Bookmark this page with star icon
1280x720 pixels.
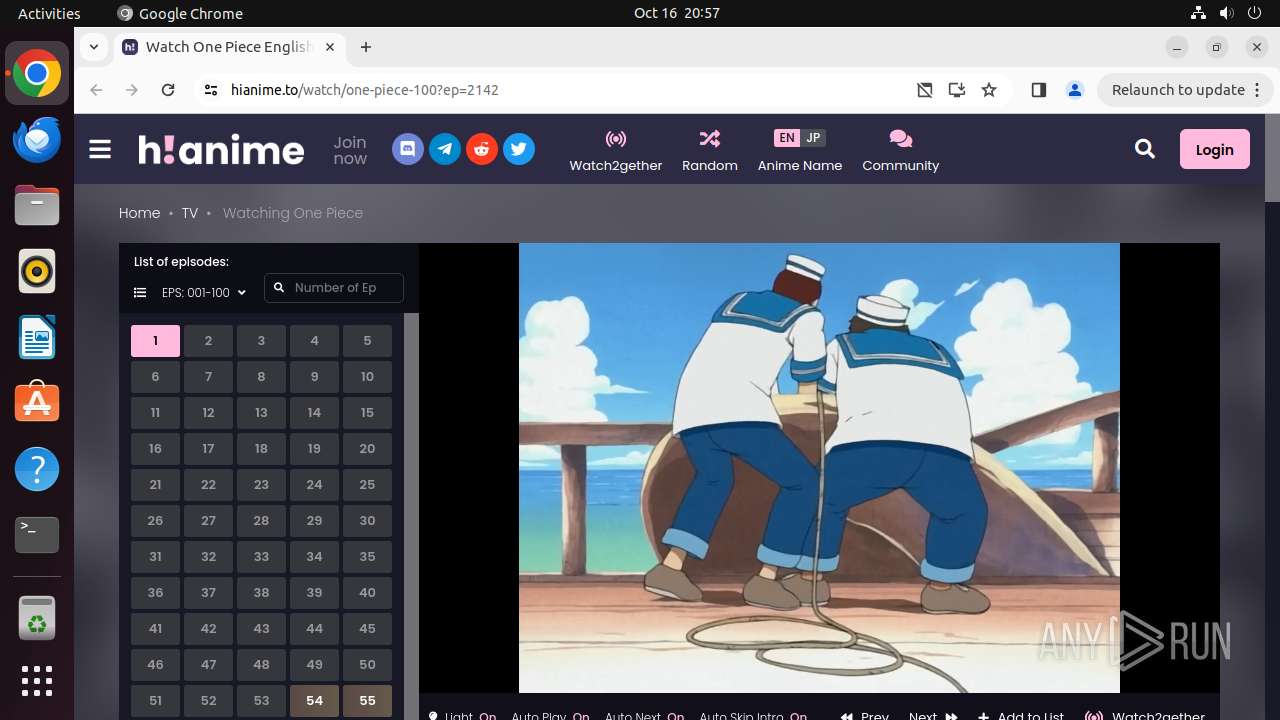point(989,90)
